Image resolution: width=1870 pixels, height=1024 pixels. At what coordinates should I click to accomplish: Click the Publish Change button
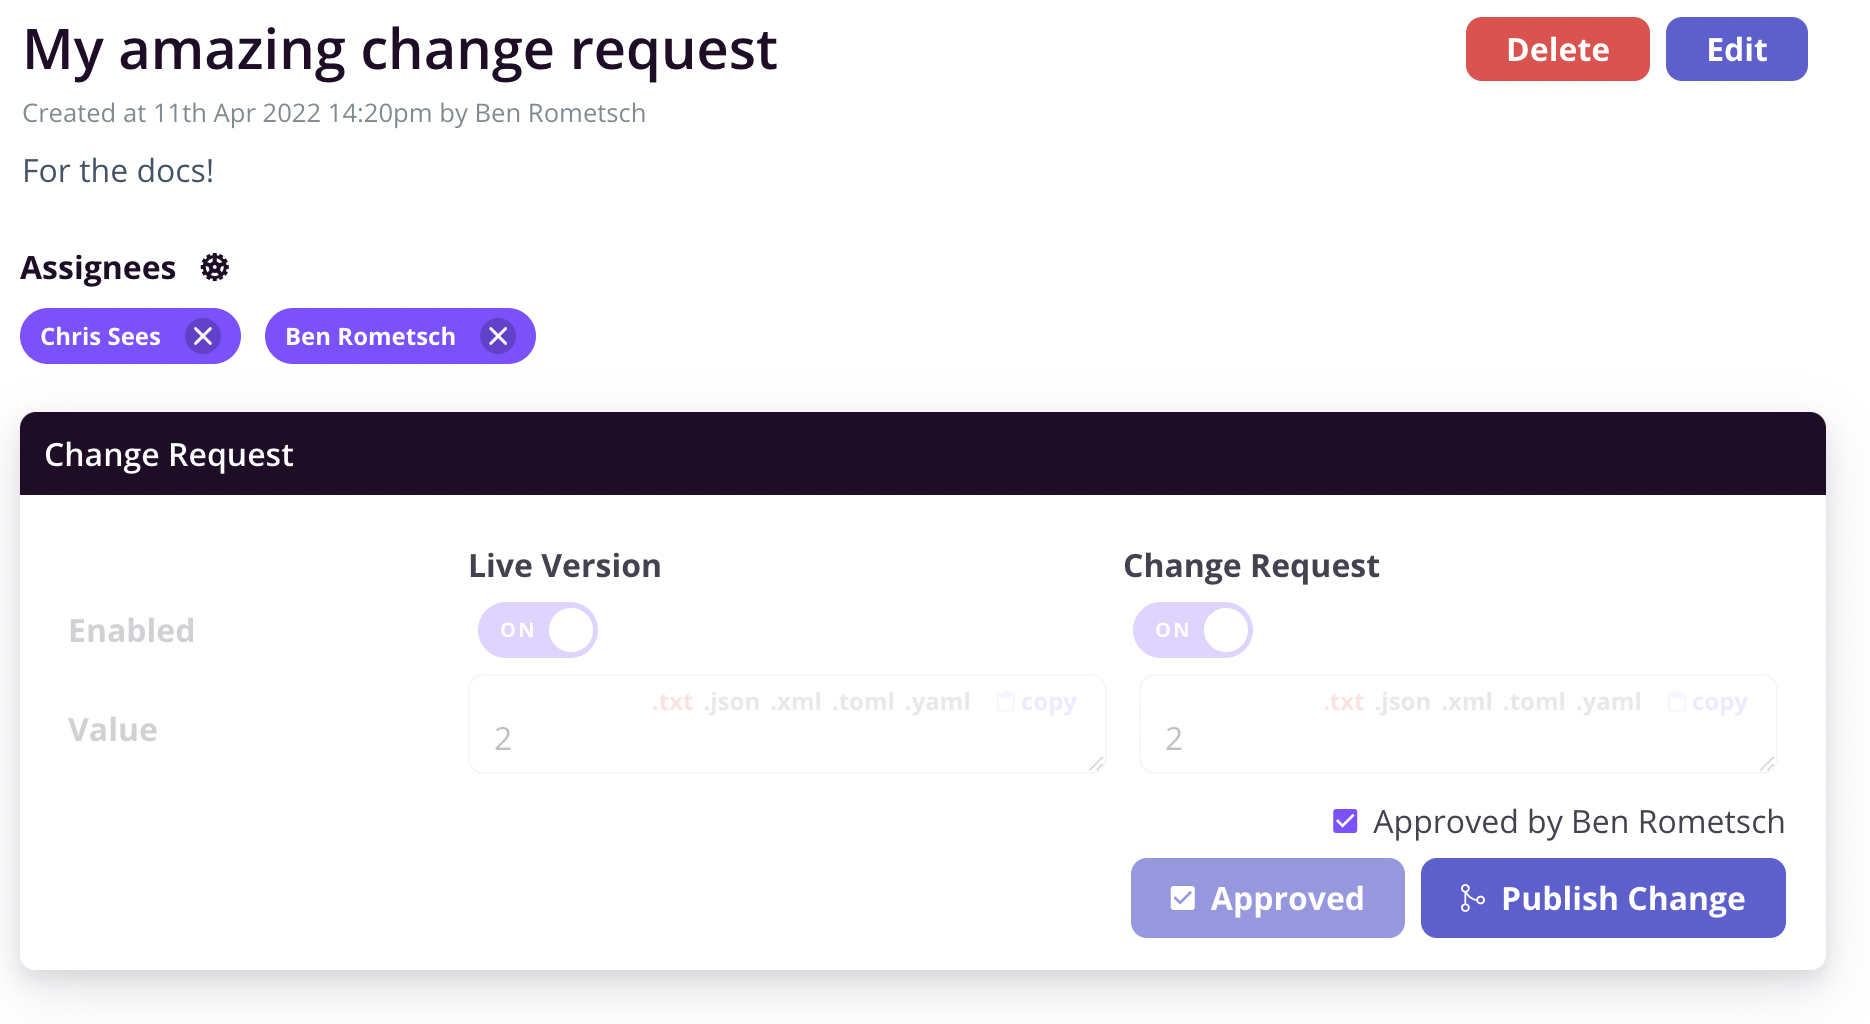click(1603, 898)
